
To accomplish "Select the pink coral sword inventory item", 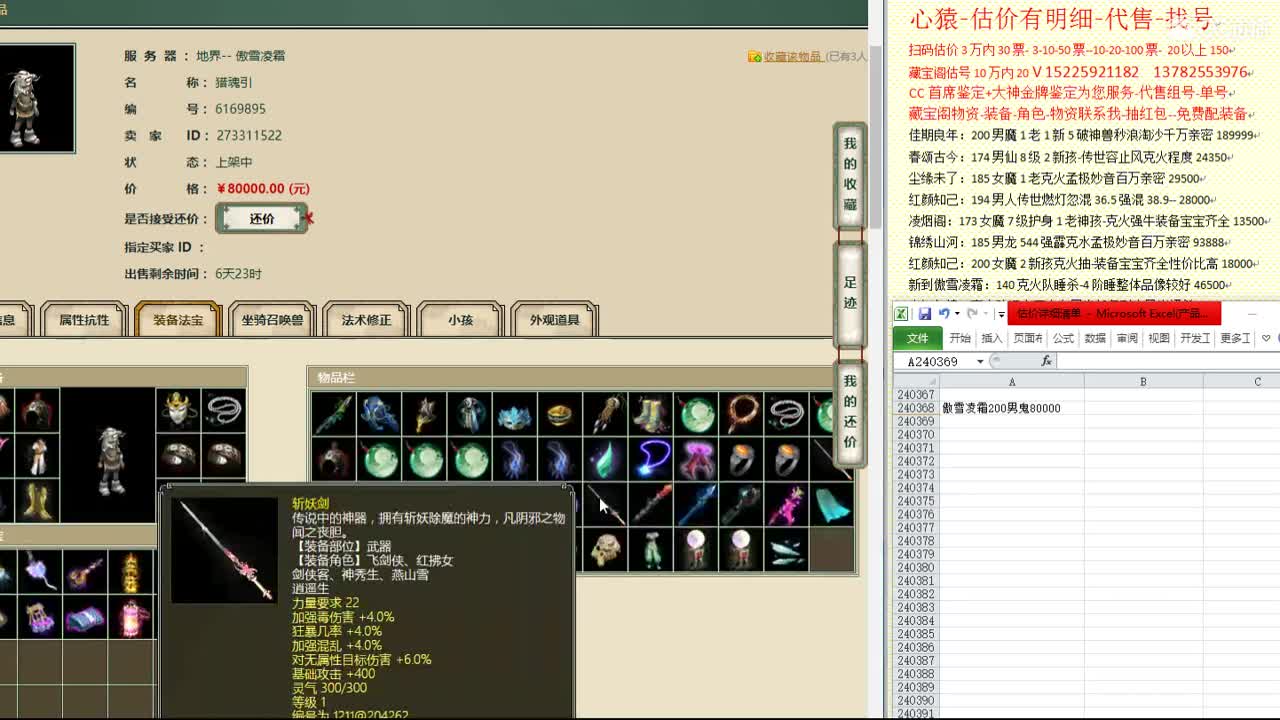I will coord(787,505).
